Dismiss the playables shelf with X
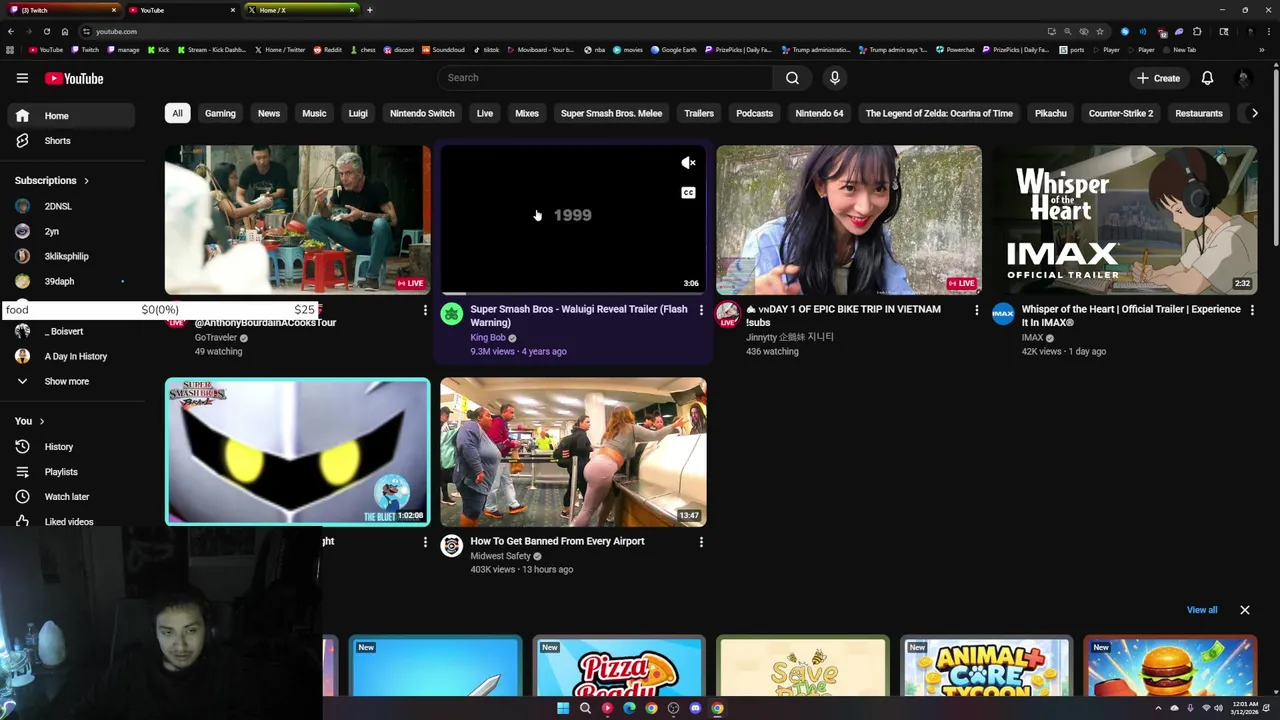 [1245, 610]
